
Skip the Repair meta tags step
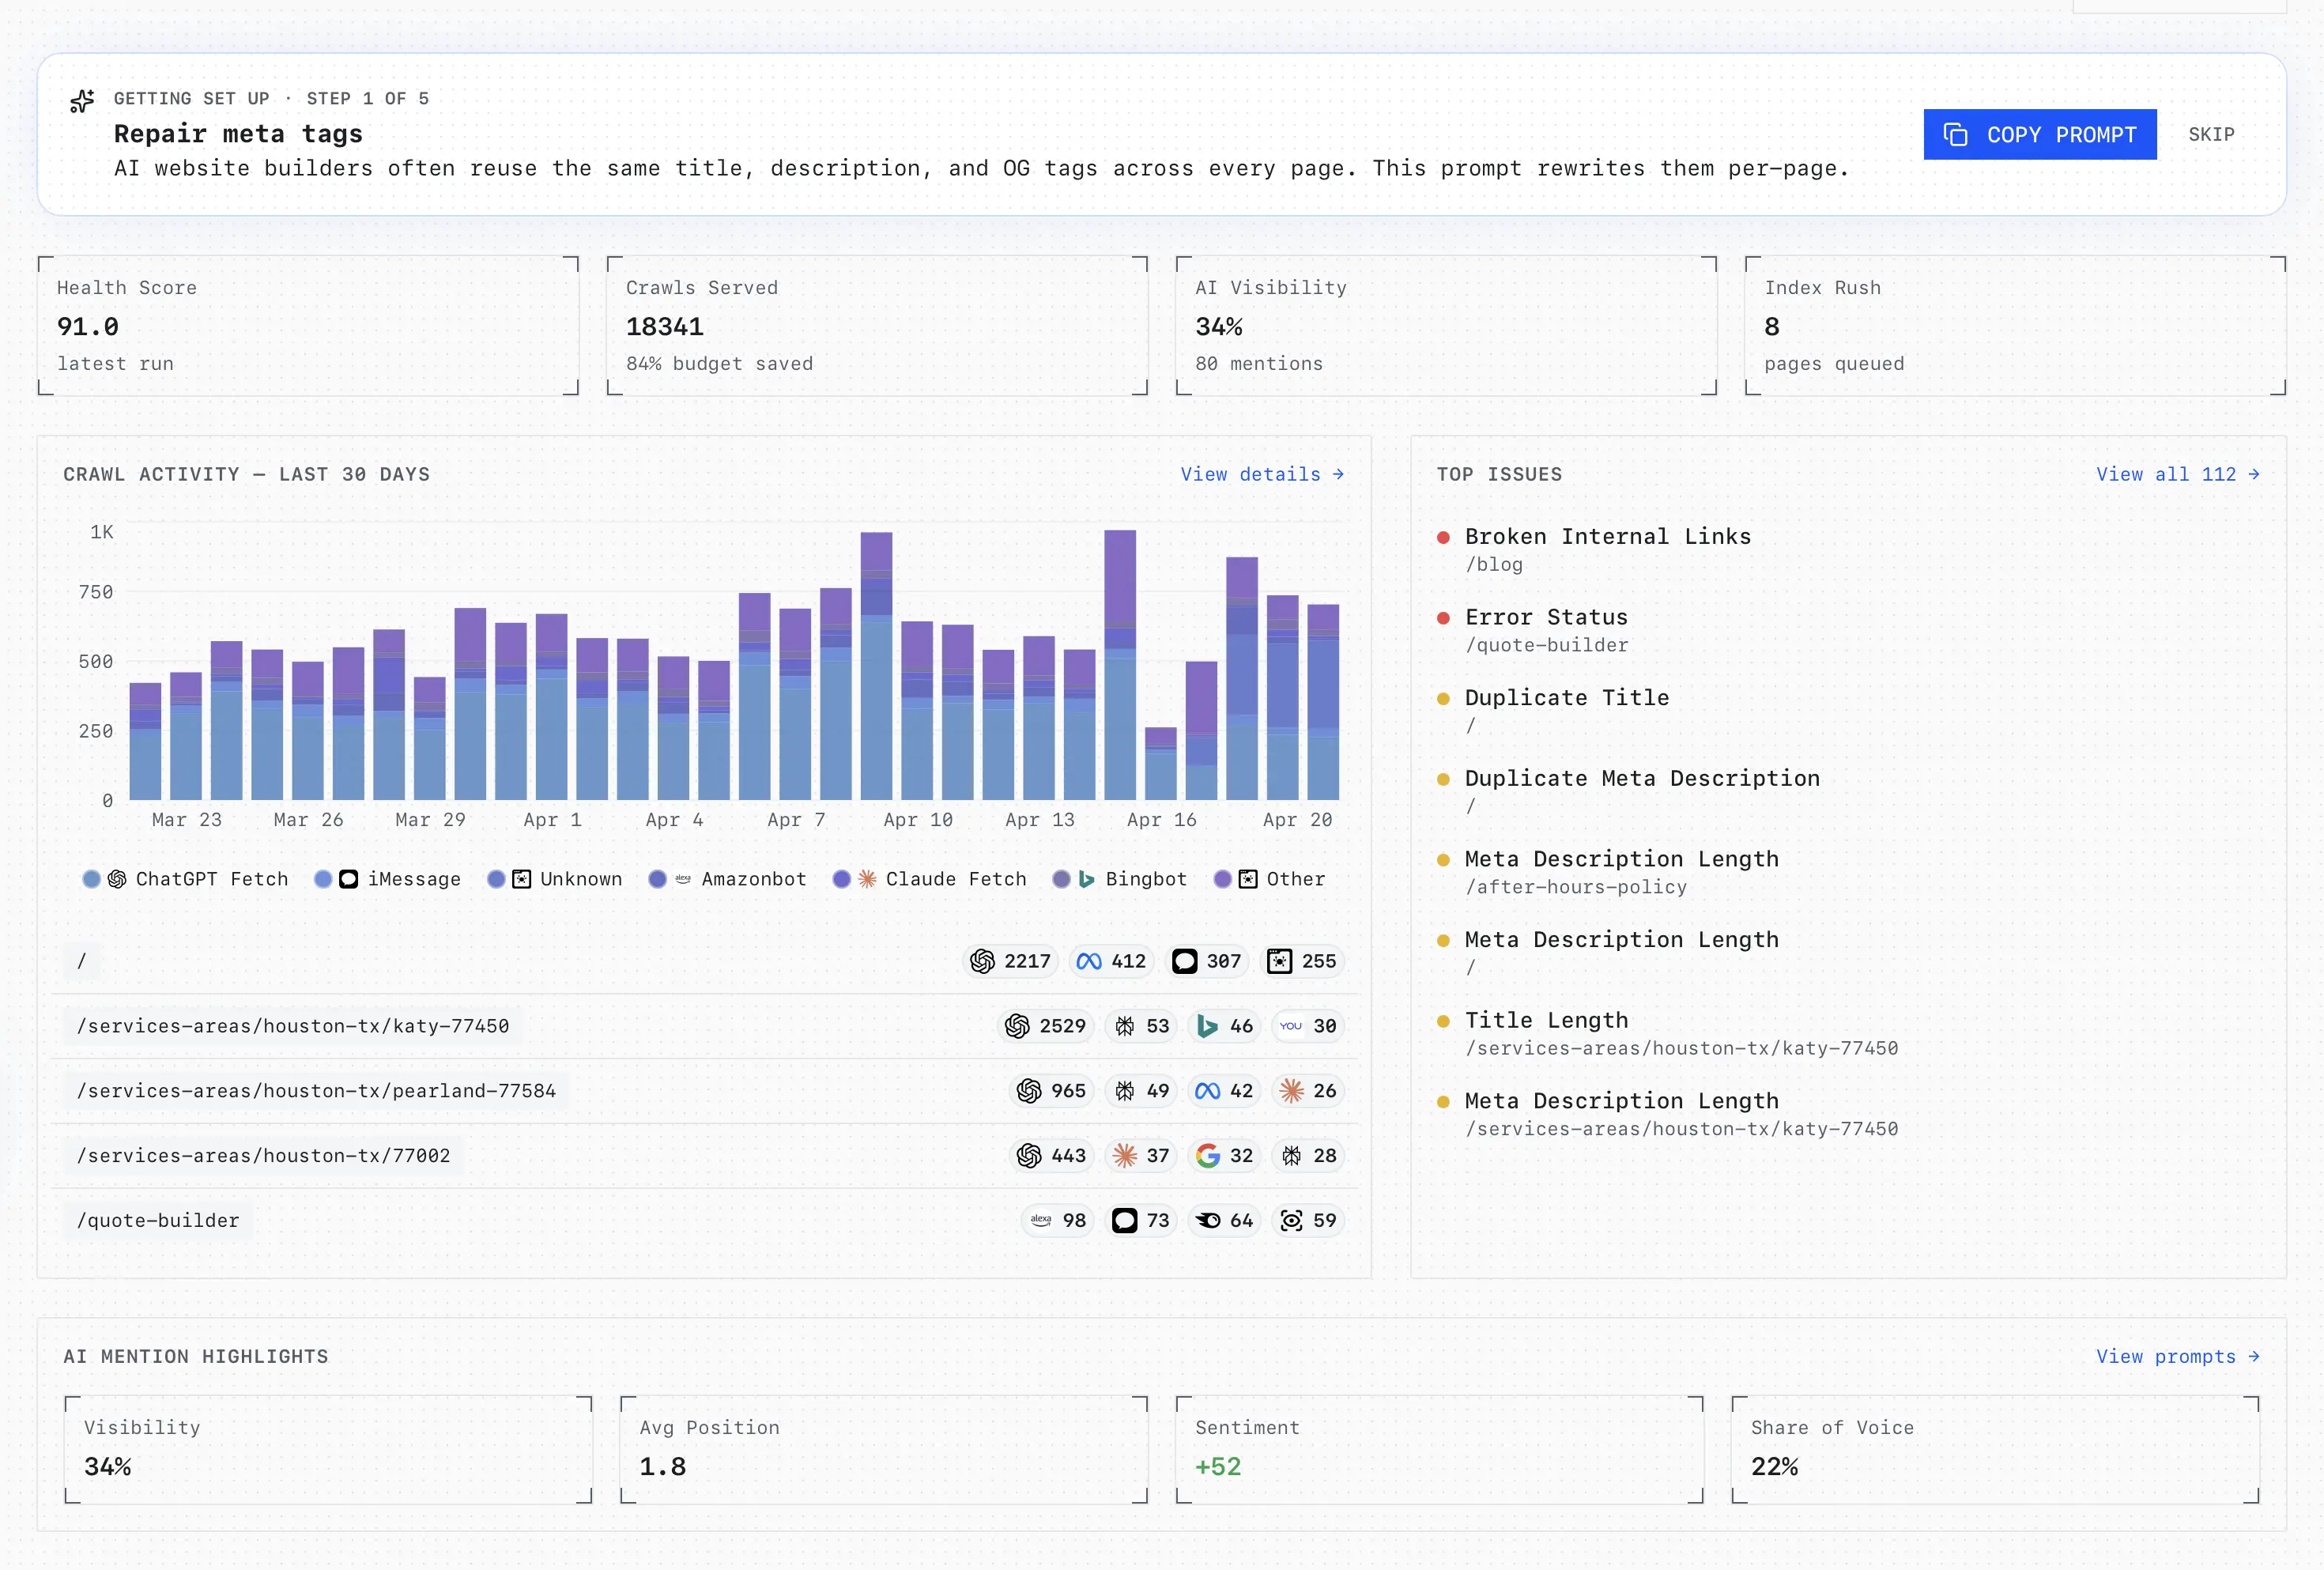click(2210, 135)
